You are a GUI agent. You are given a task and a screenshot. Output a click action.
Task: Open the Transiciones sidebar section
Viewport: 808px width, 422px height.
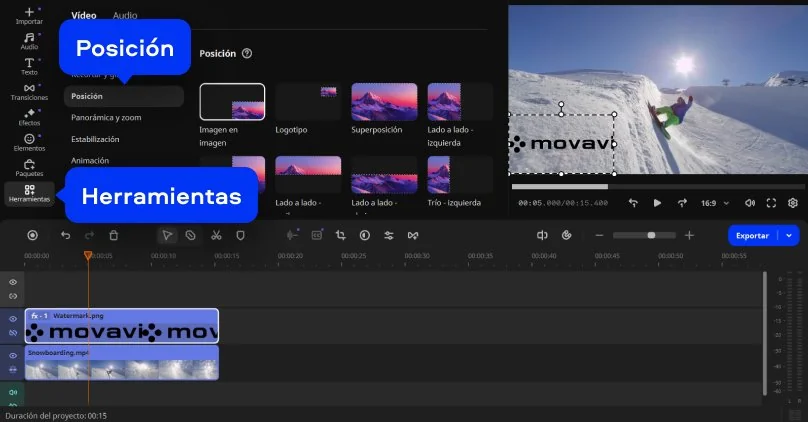[x=29, y=92]
